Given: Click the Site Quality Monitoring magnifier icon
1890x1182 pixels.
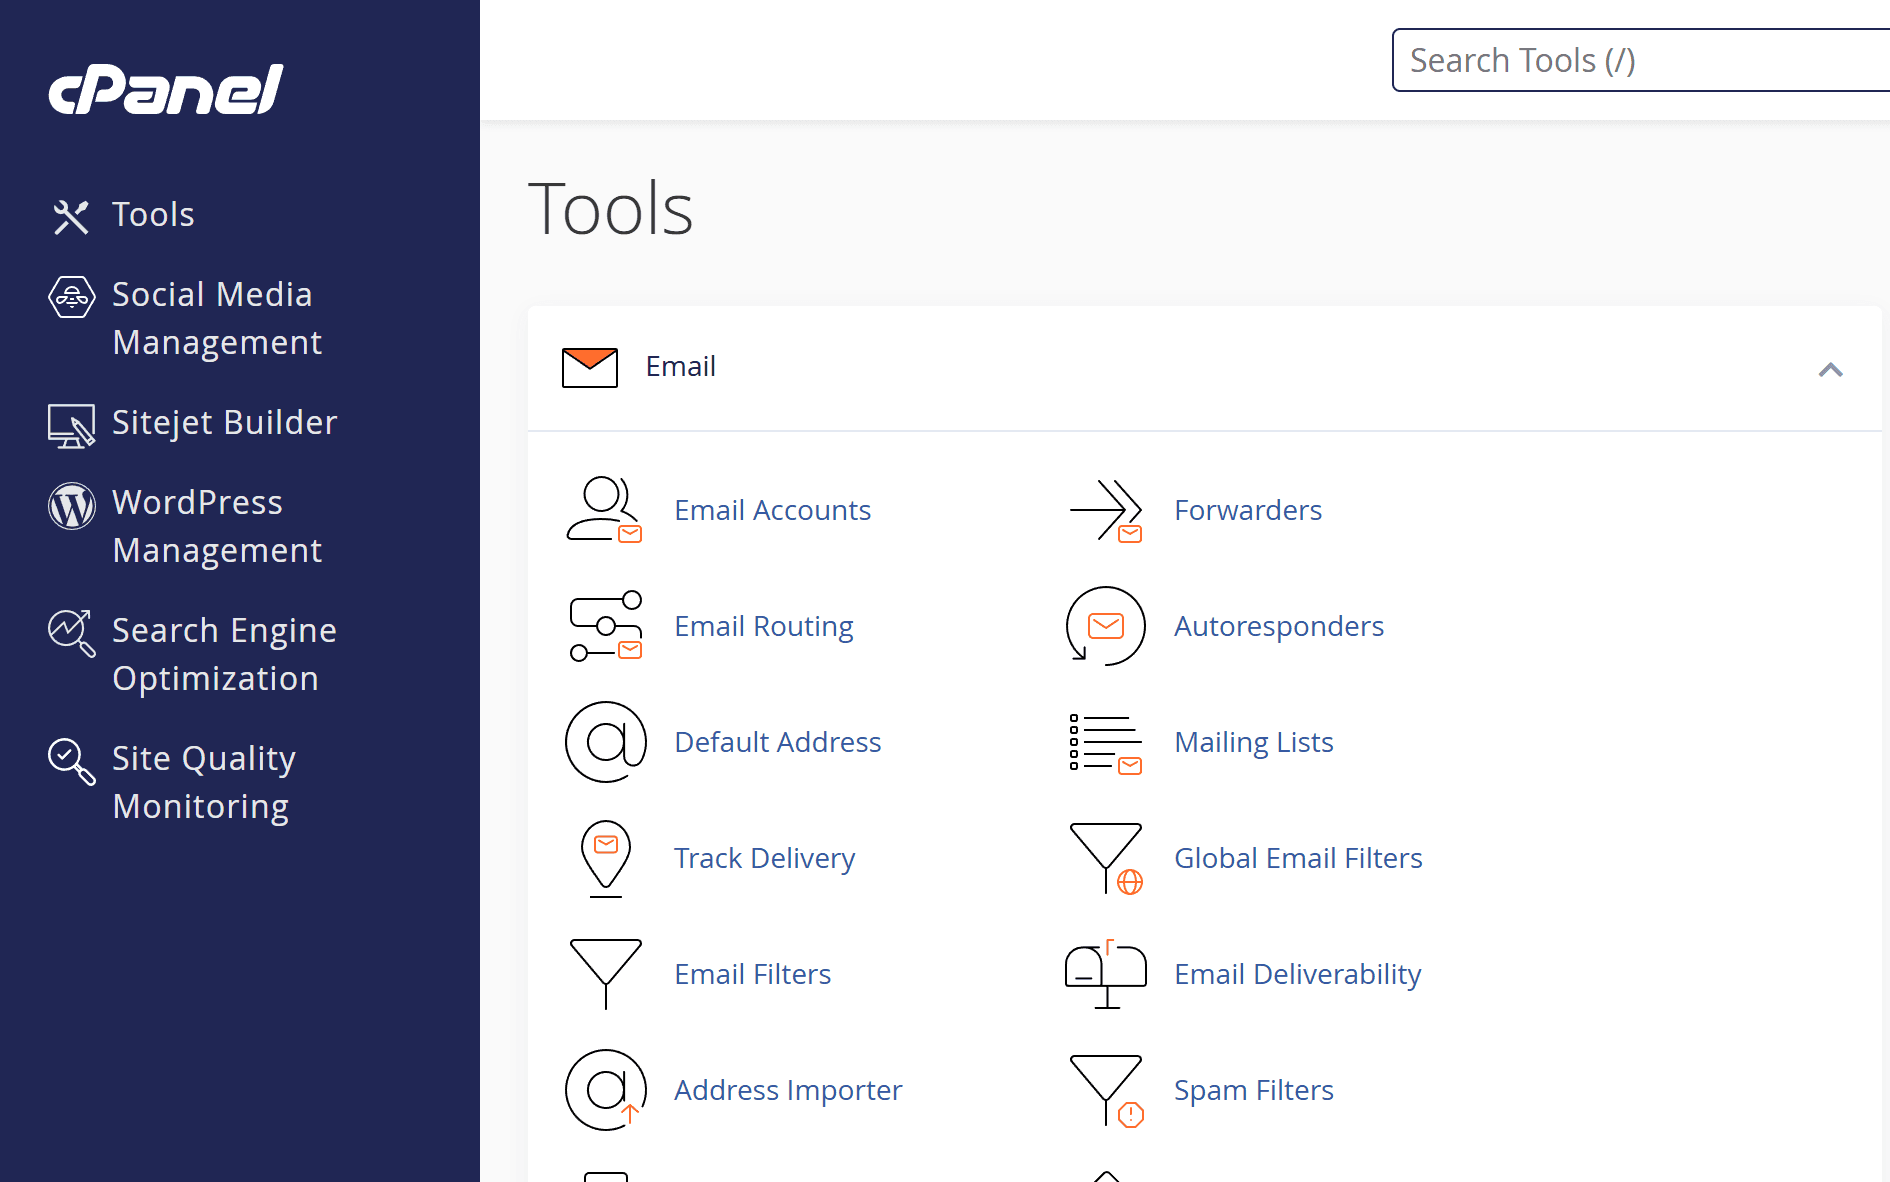Looking at the screenshot, I should 72,761.
